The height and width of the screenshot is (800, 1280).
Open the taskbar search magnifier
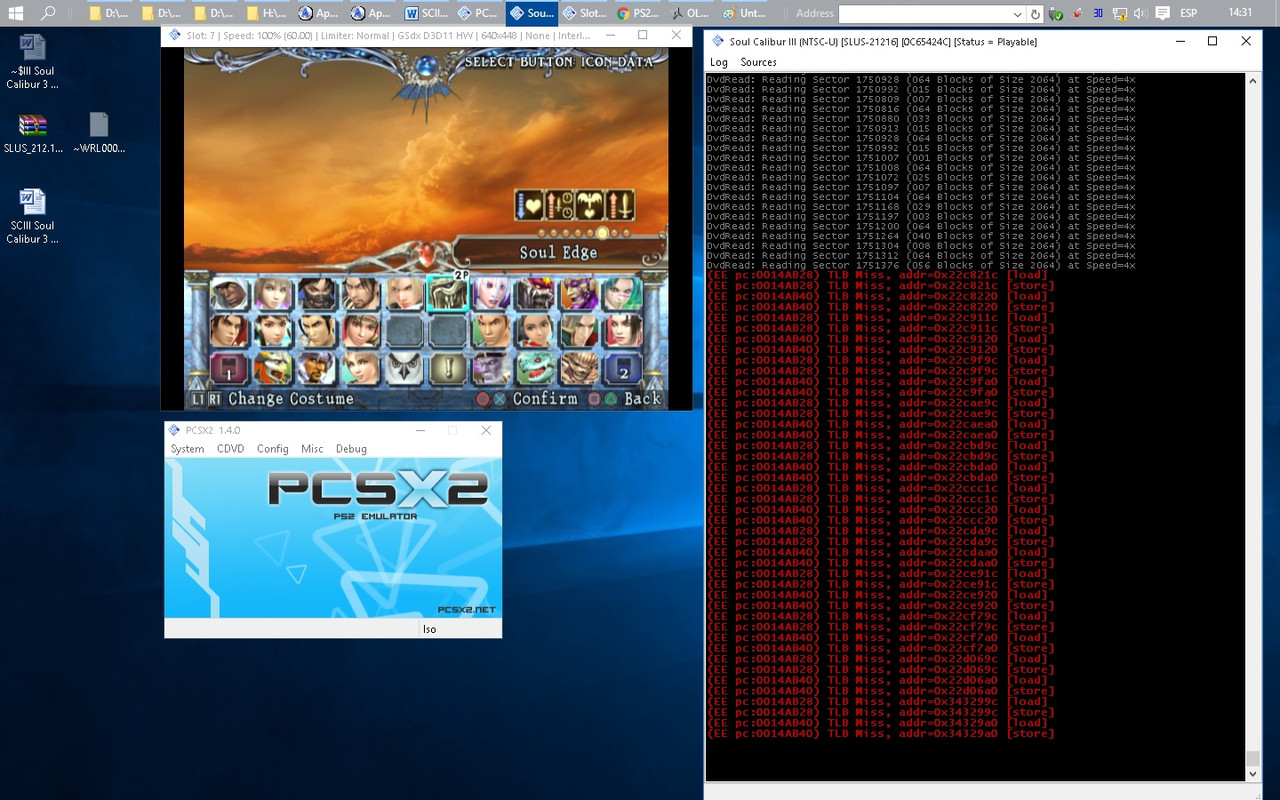click(48, 13)
